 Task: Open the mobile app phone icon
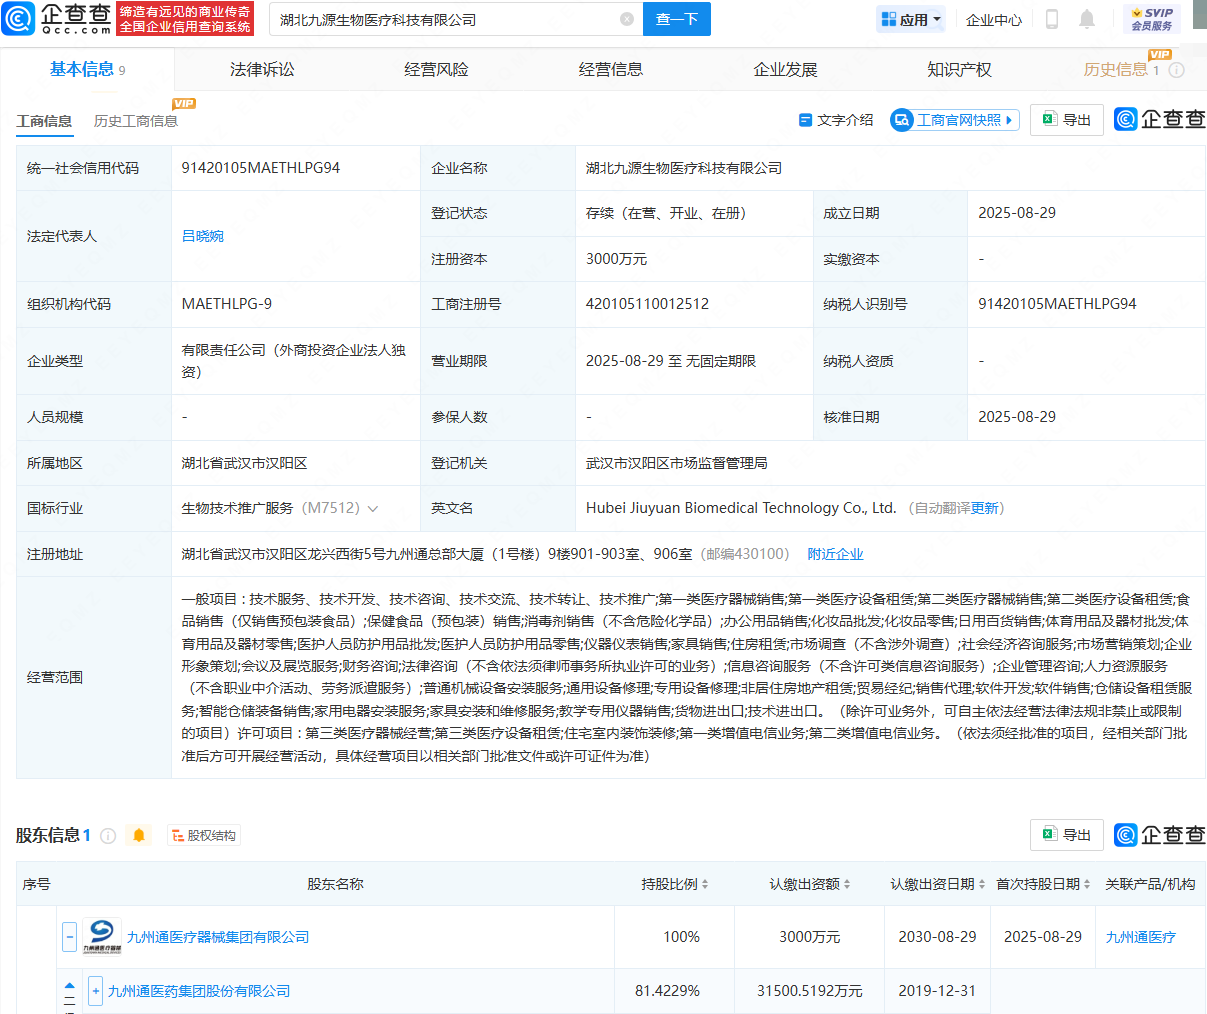pos(1051,19)
